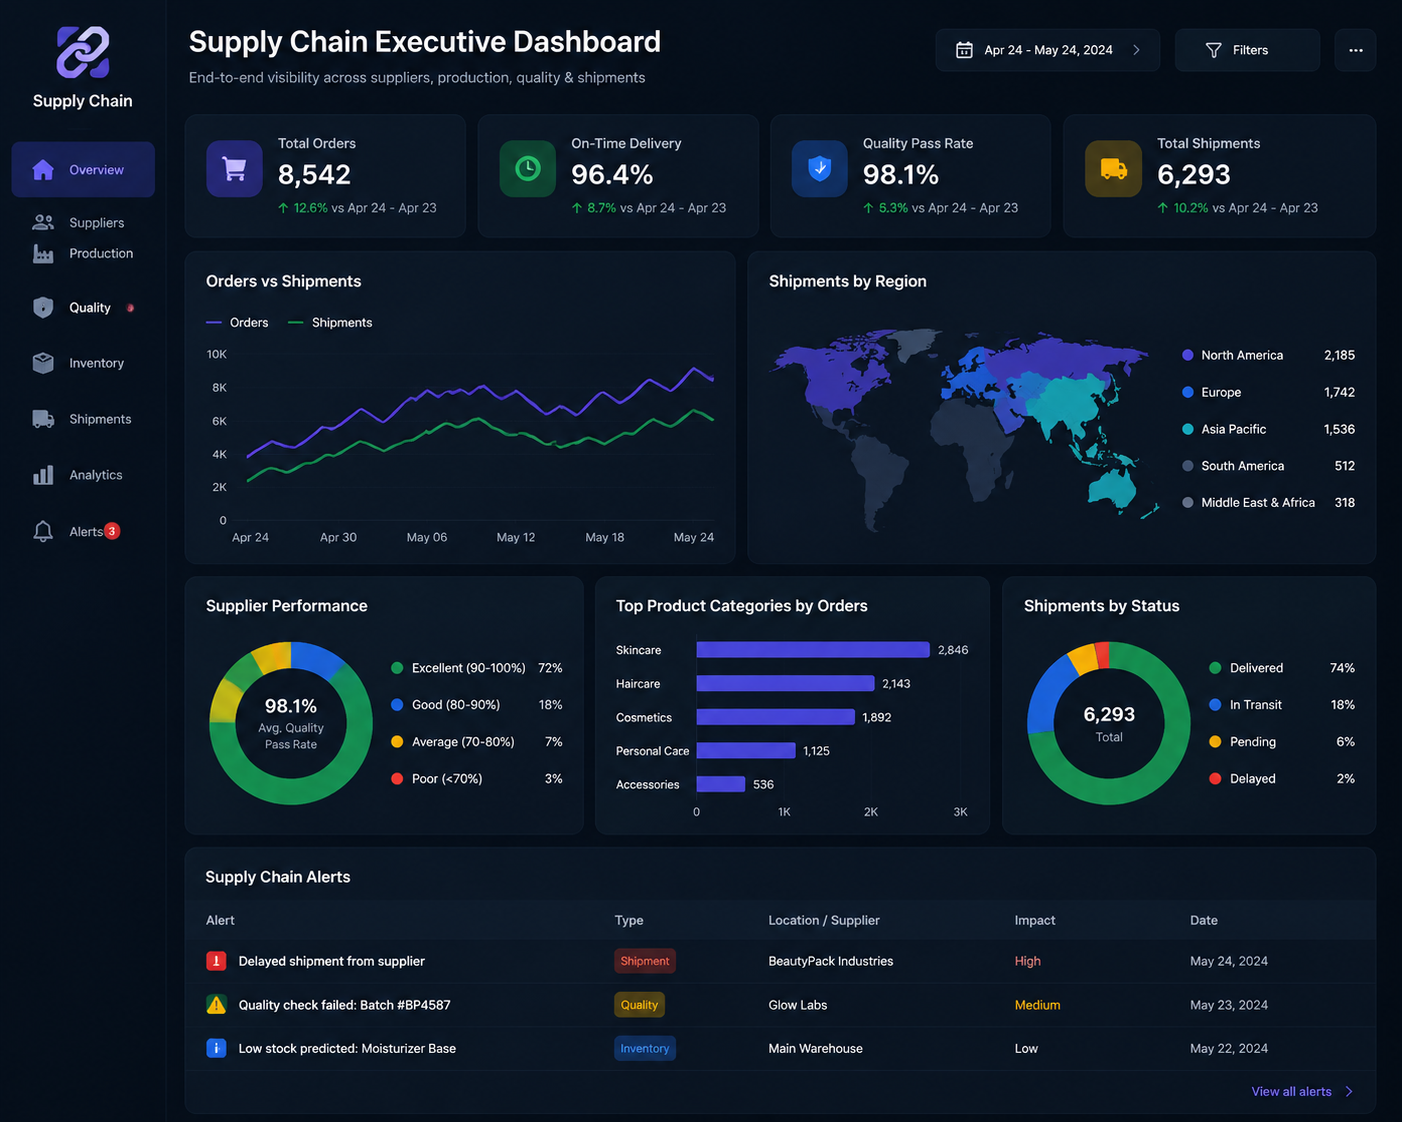Click the Overview home icon
The image size is (1402, 1122).
click(43, 170)
